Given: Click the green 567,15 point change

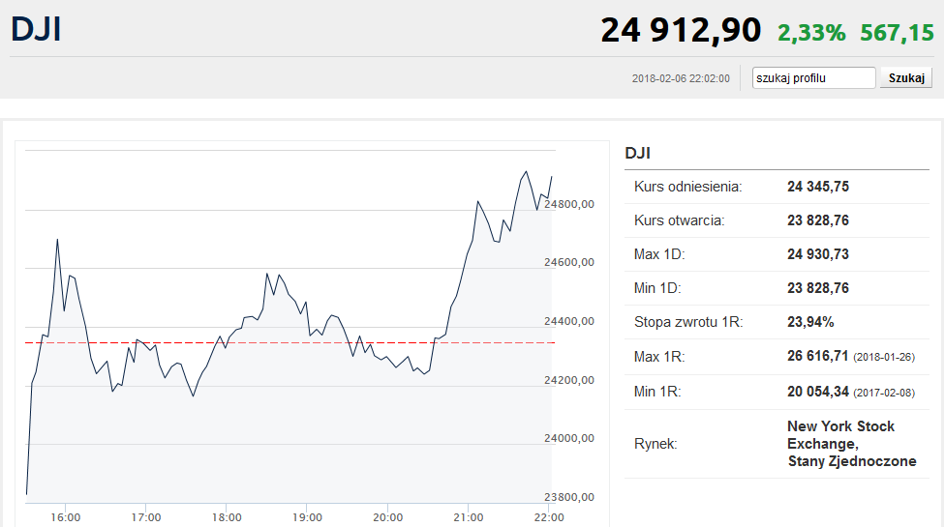Looking at the screenshot, I should coord(897,33).
